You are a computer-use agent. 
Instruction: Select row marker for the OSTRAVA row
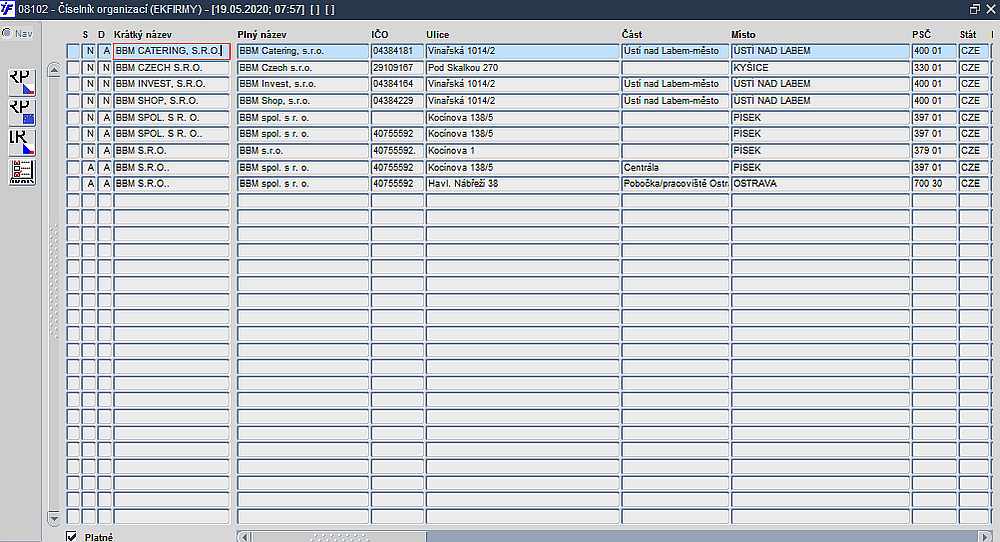click(x=73, y=184)
